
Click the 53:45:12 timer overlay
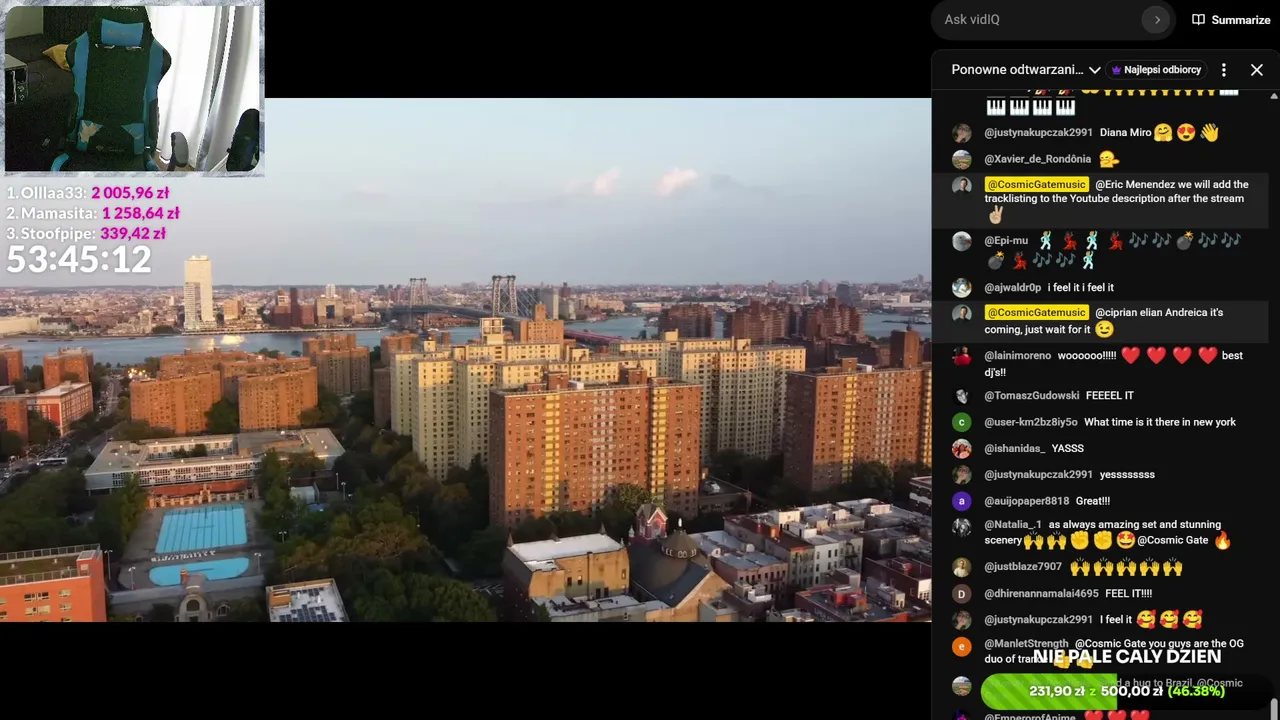click(79, 261)
